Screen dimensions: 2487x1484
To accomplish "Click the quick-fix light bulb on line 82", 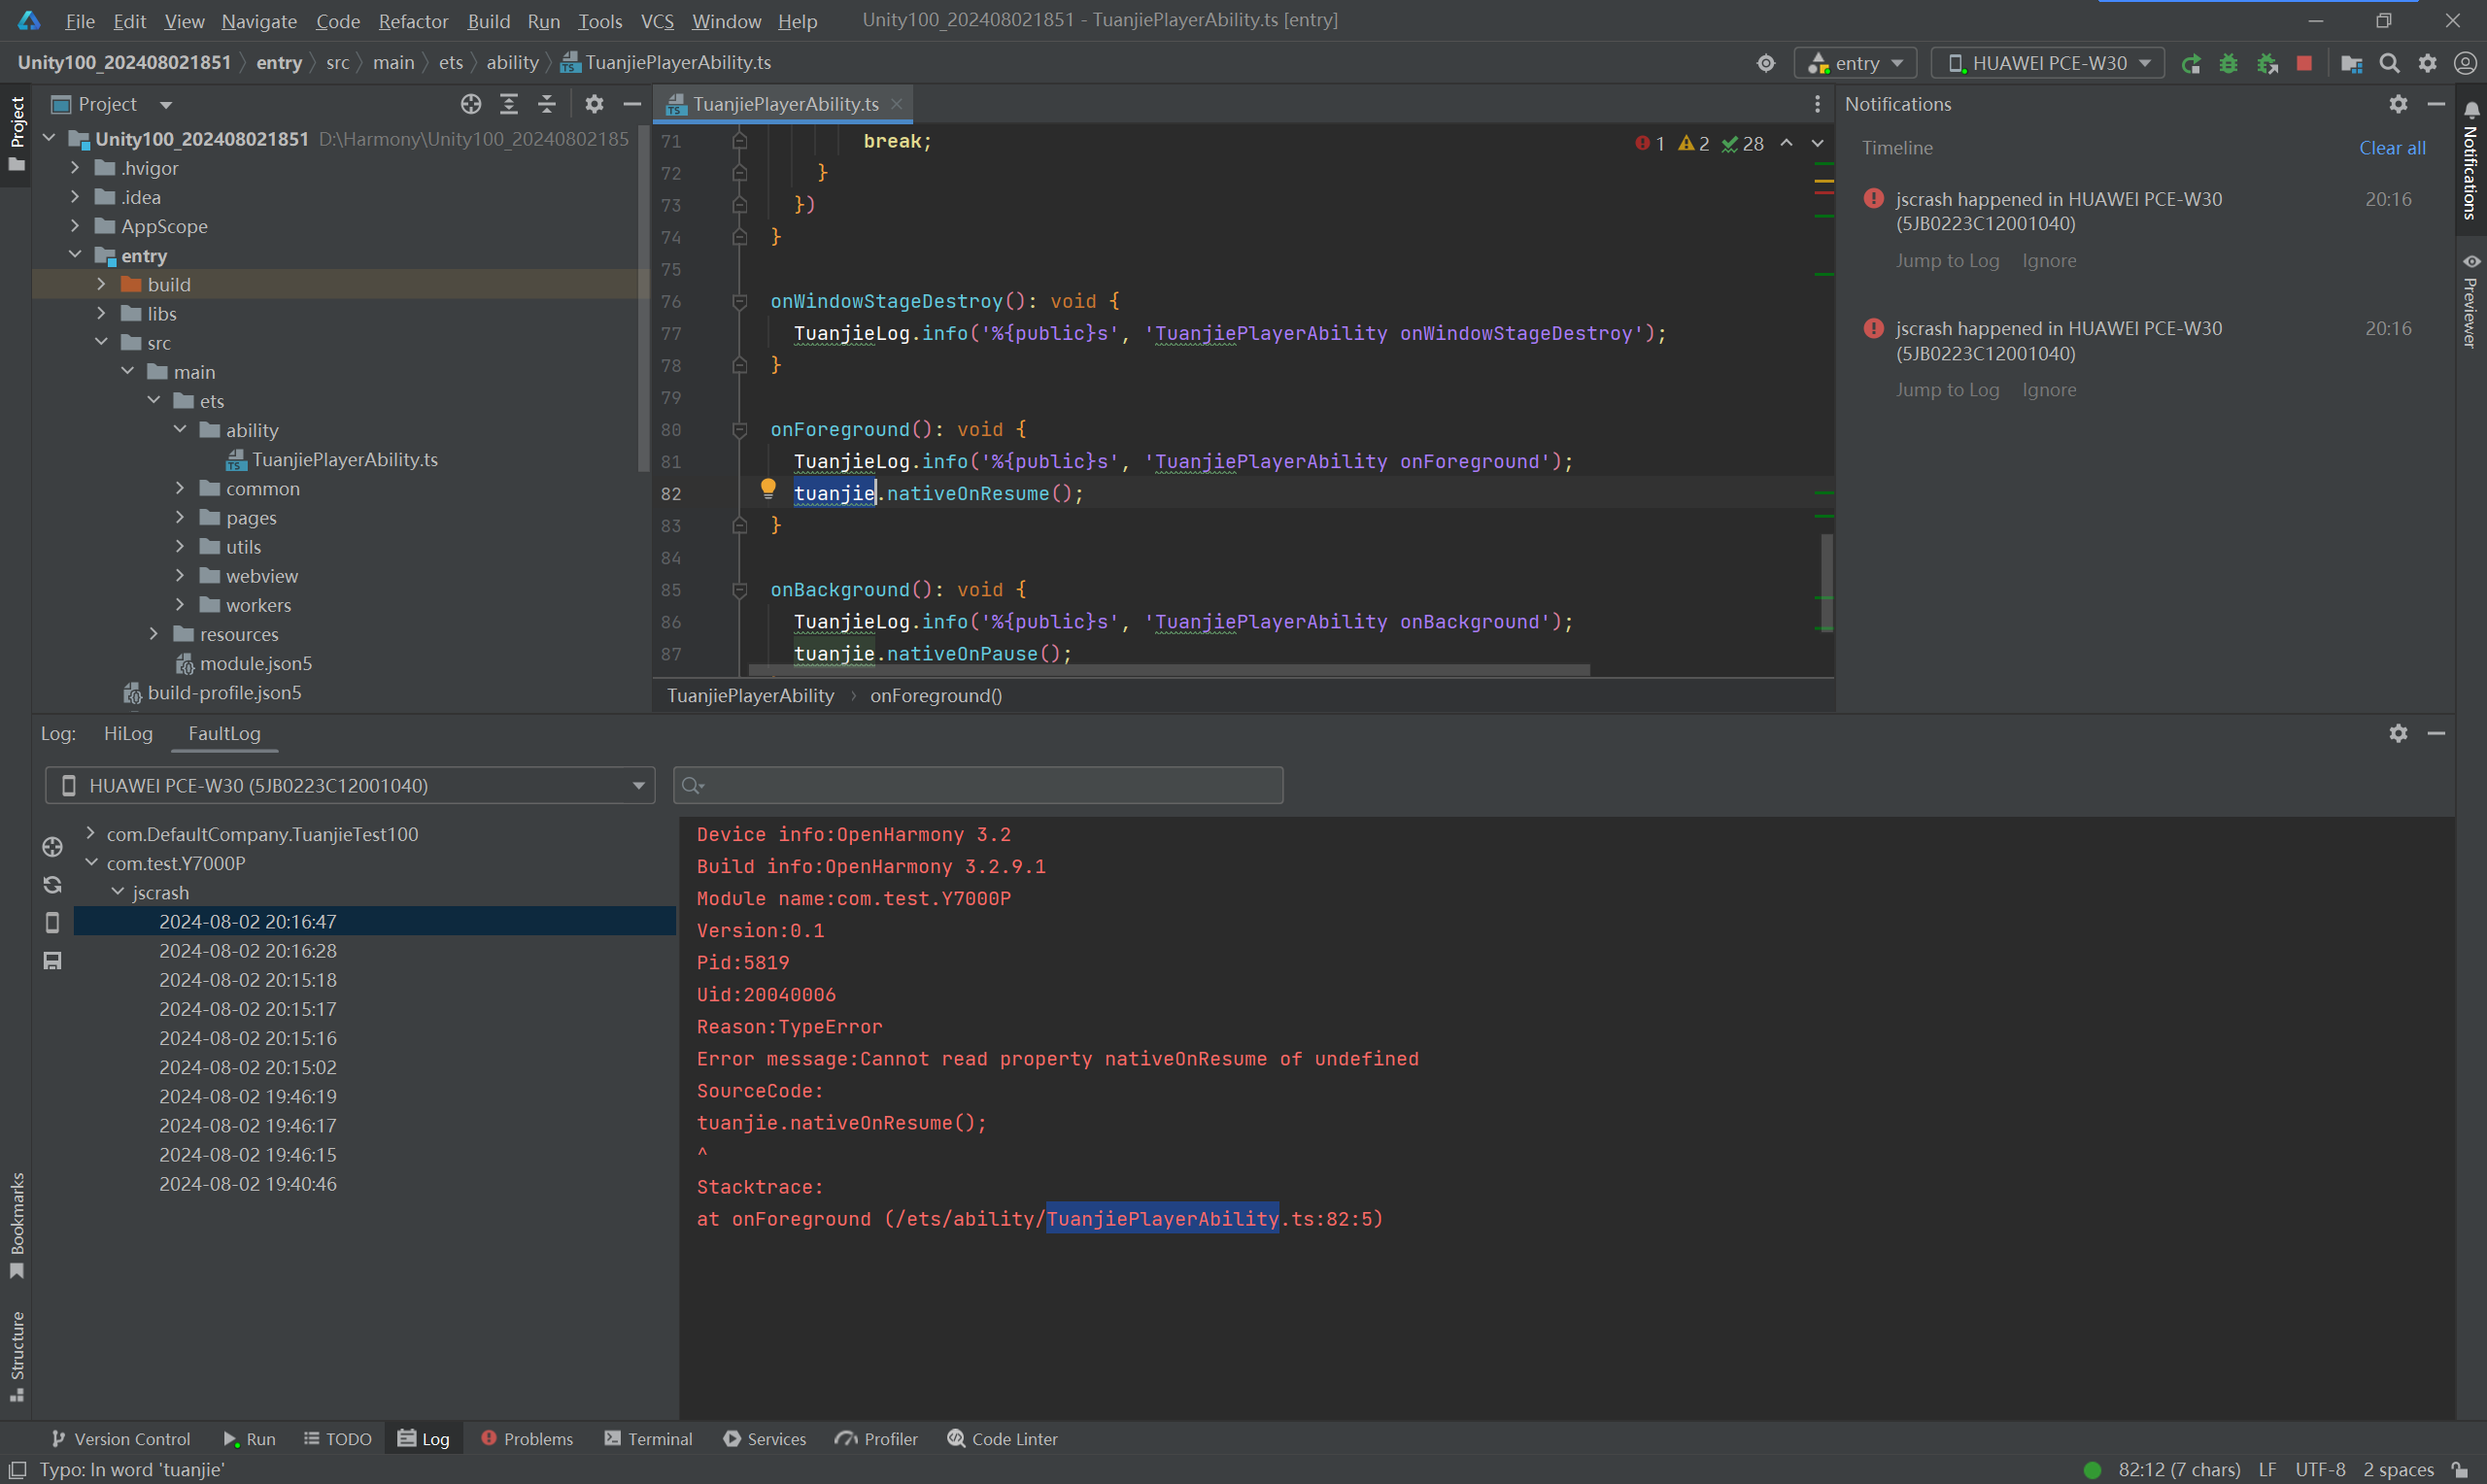I will pyautogui.click(x=768, y=489).
